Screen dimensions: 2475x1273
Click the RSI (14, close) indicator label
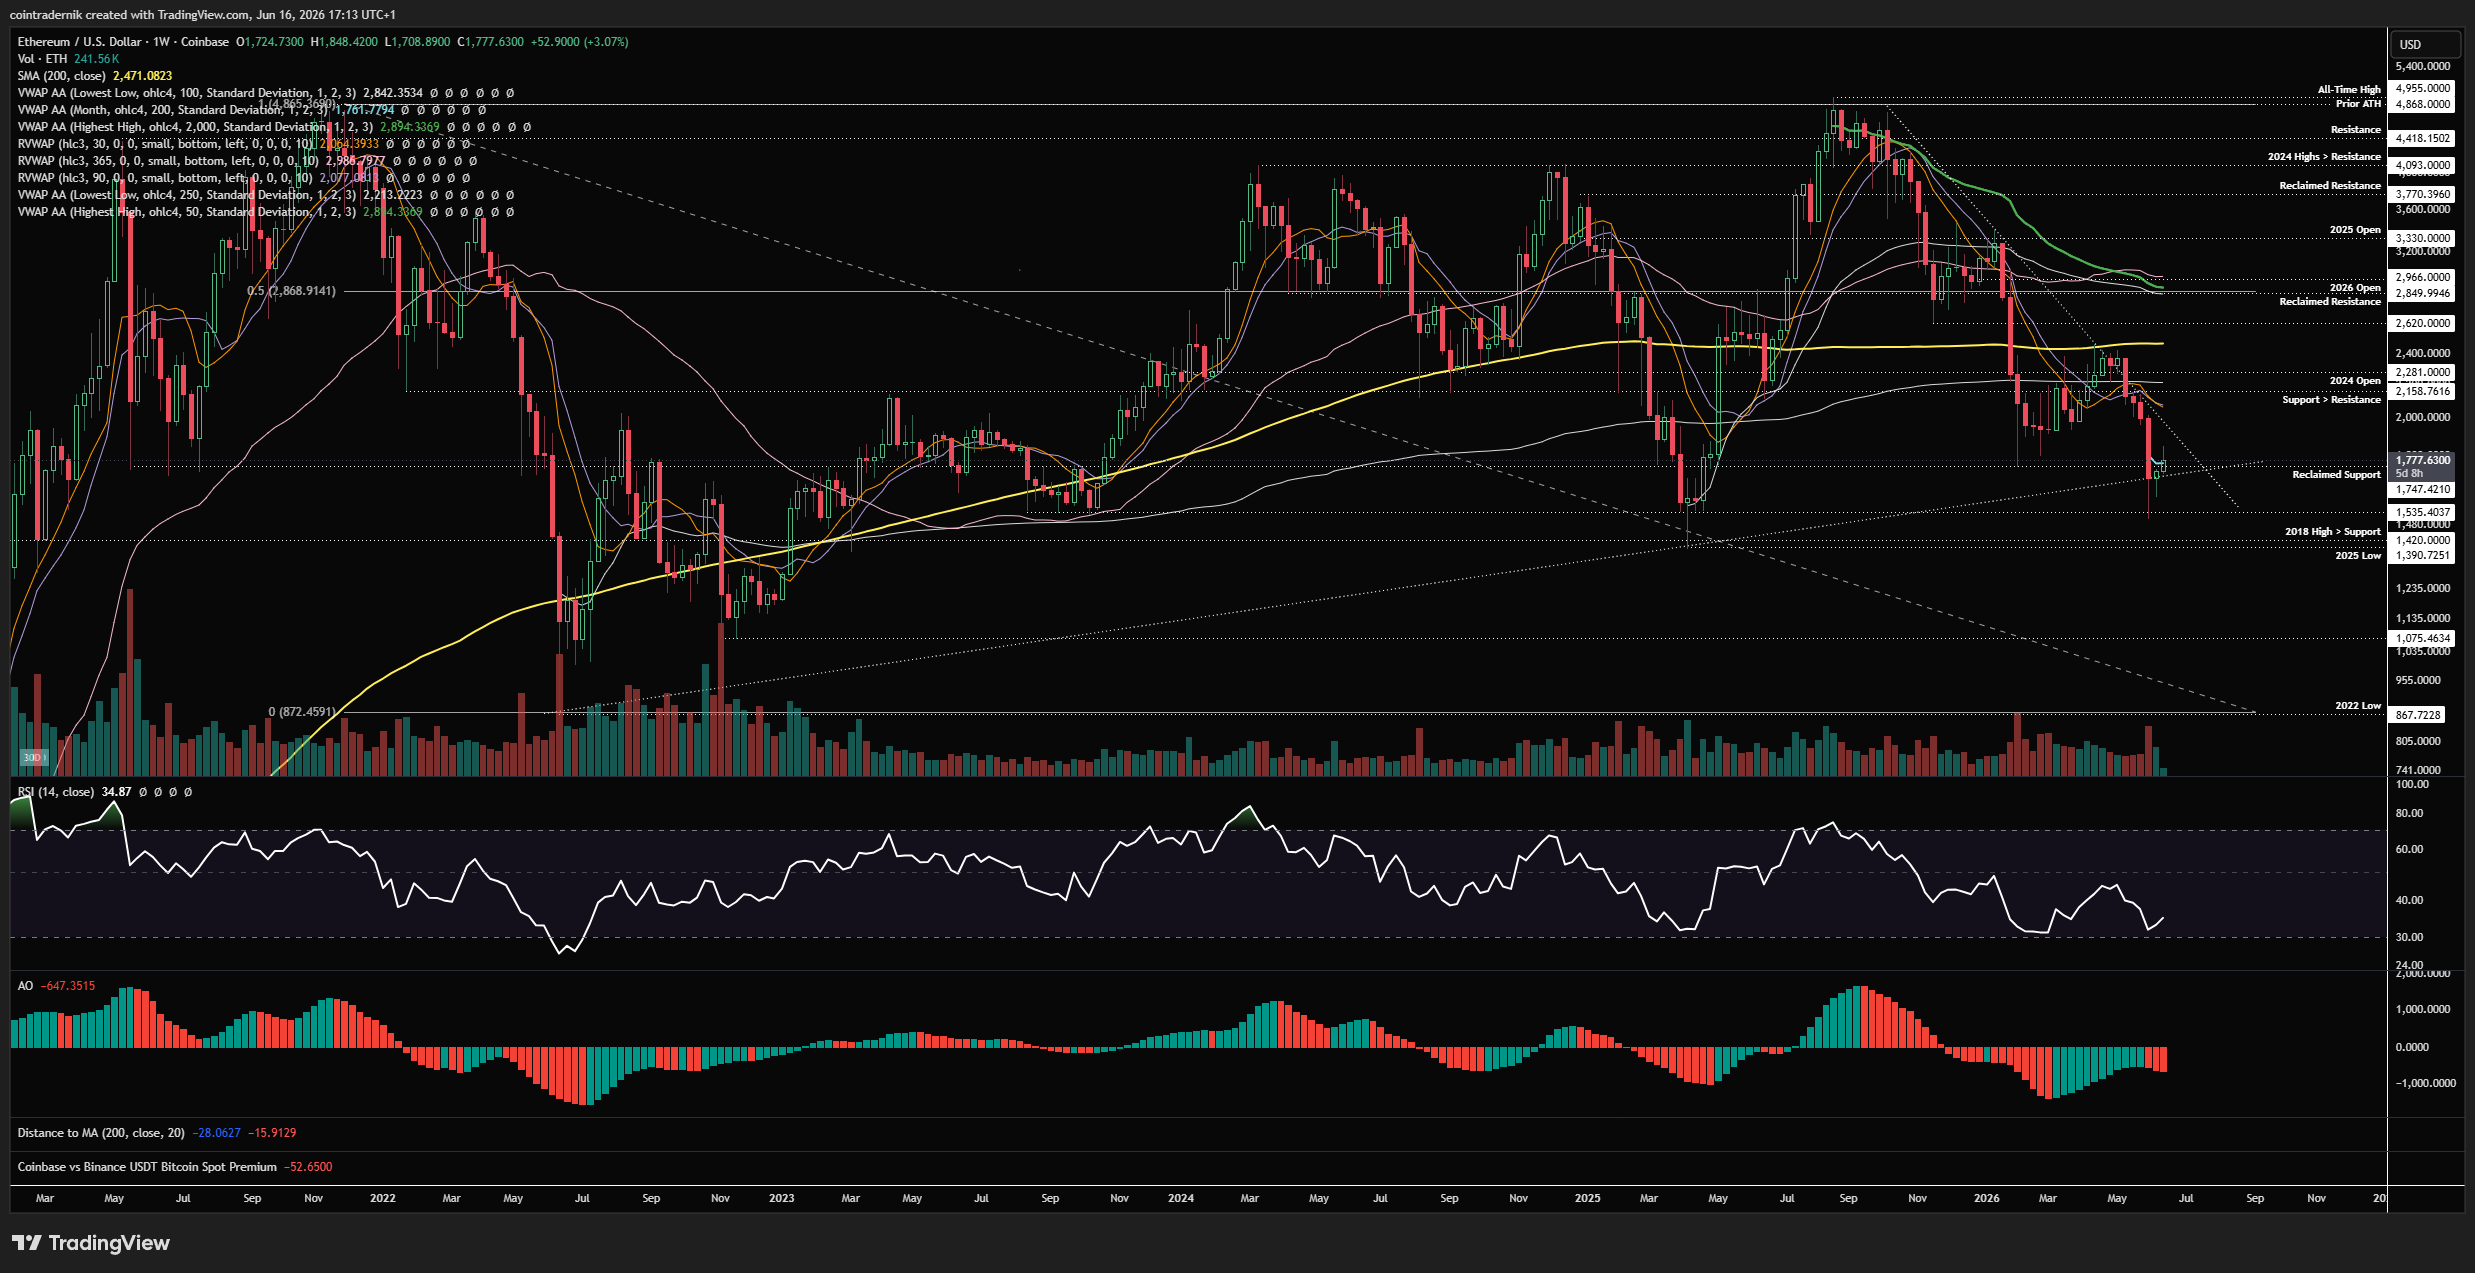56,792
